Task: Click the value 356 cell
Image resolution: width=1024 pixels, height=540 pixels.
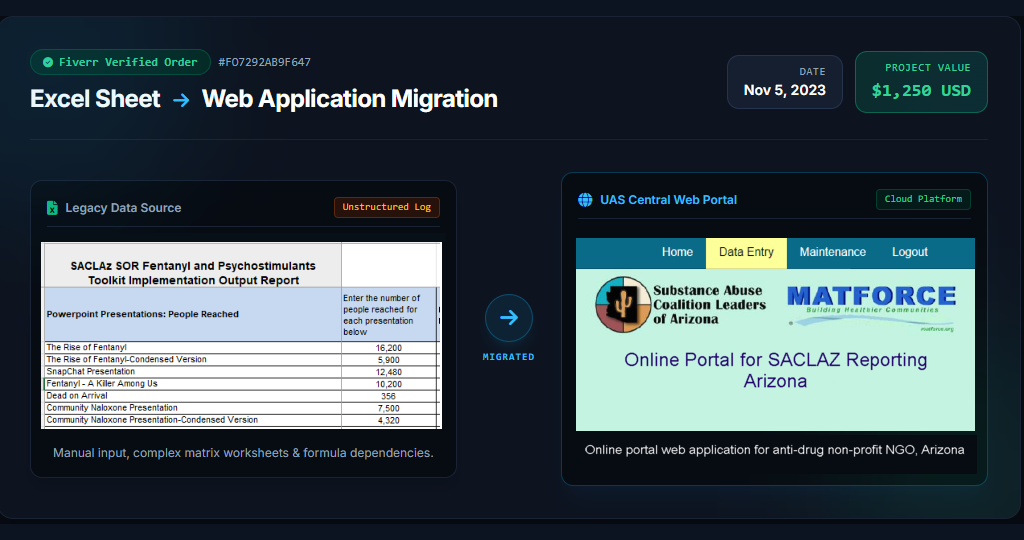Action: pos(389,396)
